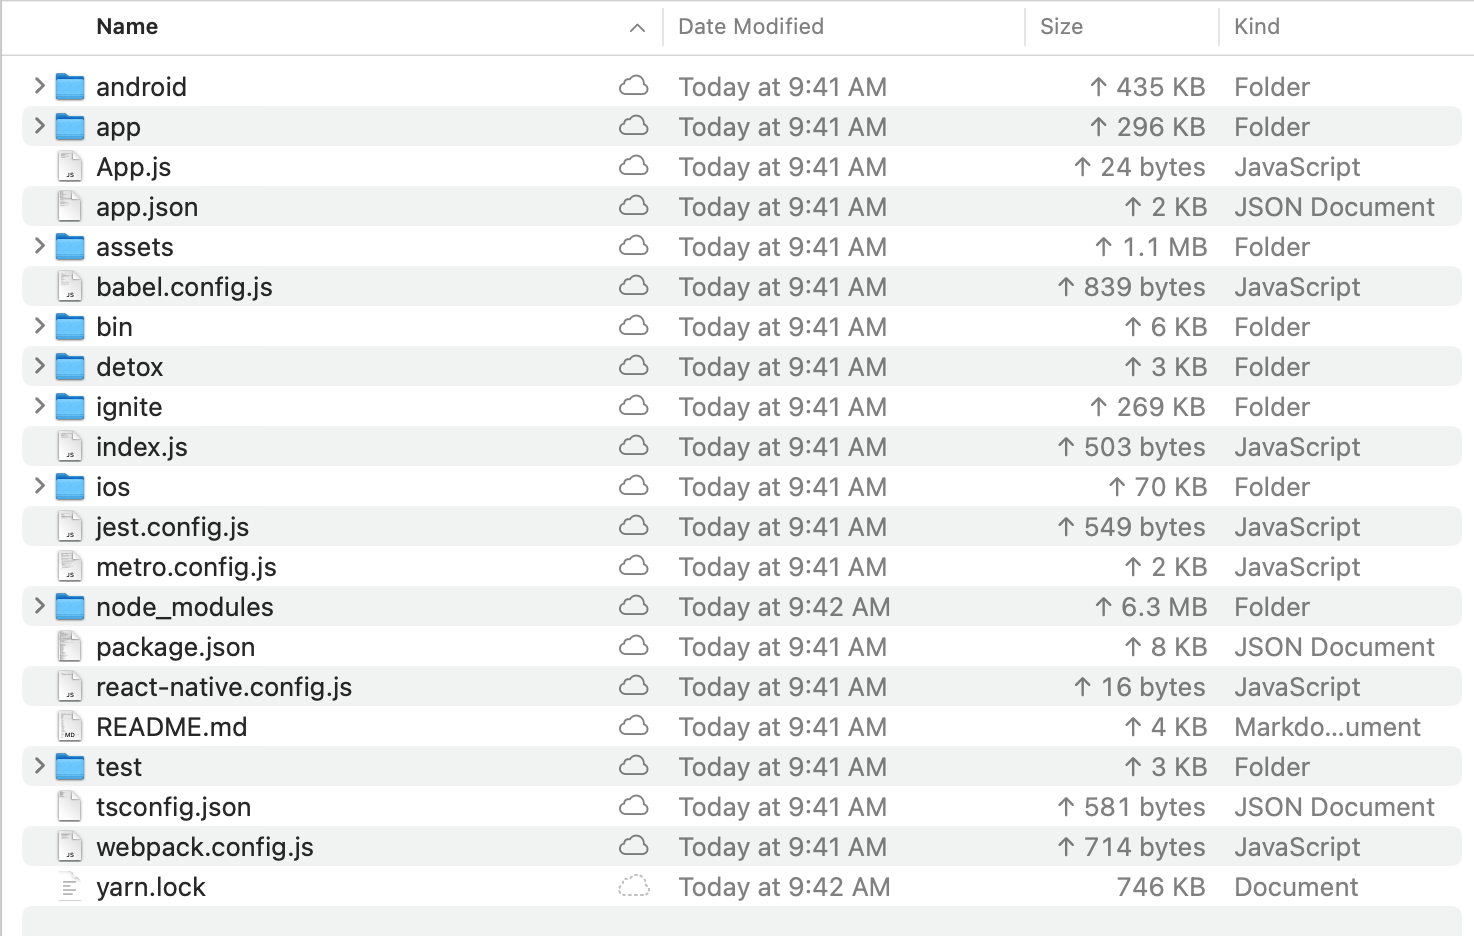Toggle sort direction arrow in Name column
This screenshot has width=1474, height=936.
coord(637,28)
